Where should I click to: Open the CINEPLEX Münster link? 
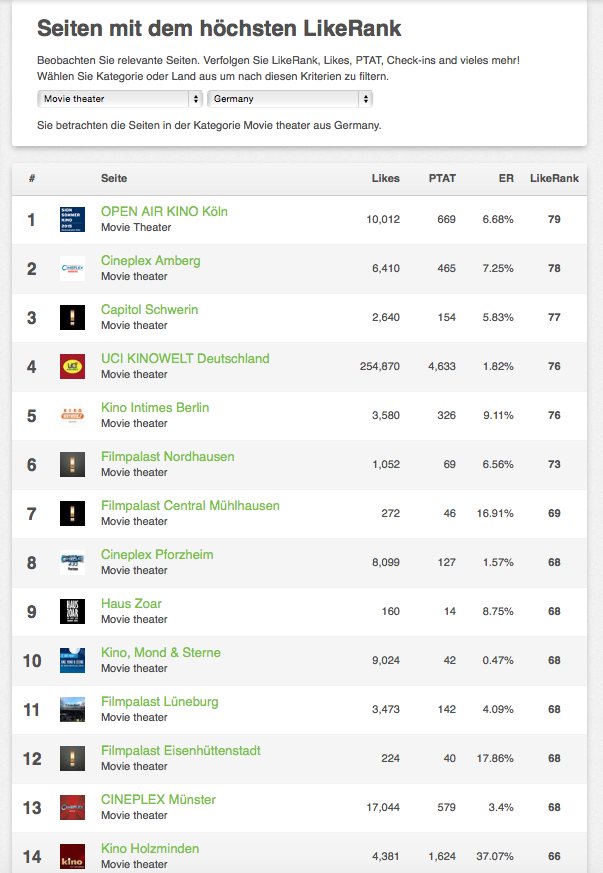tap(158, 800)
